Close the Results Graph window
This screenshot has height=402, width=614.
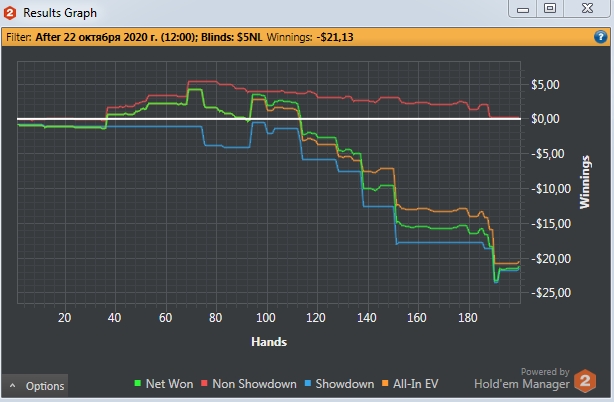click(587, 8)
